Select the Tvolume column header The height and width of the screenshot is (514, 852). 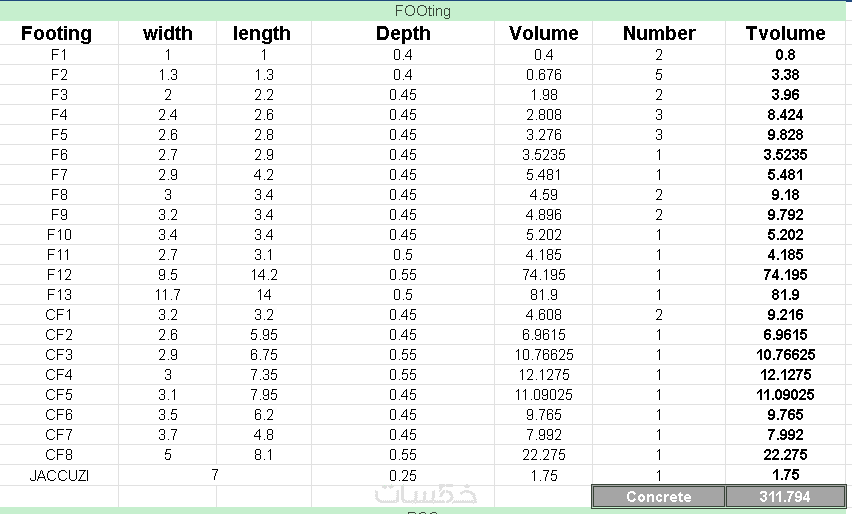pyautogui.click(x=786, y=33)
